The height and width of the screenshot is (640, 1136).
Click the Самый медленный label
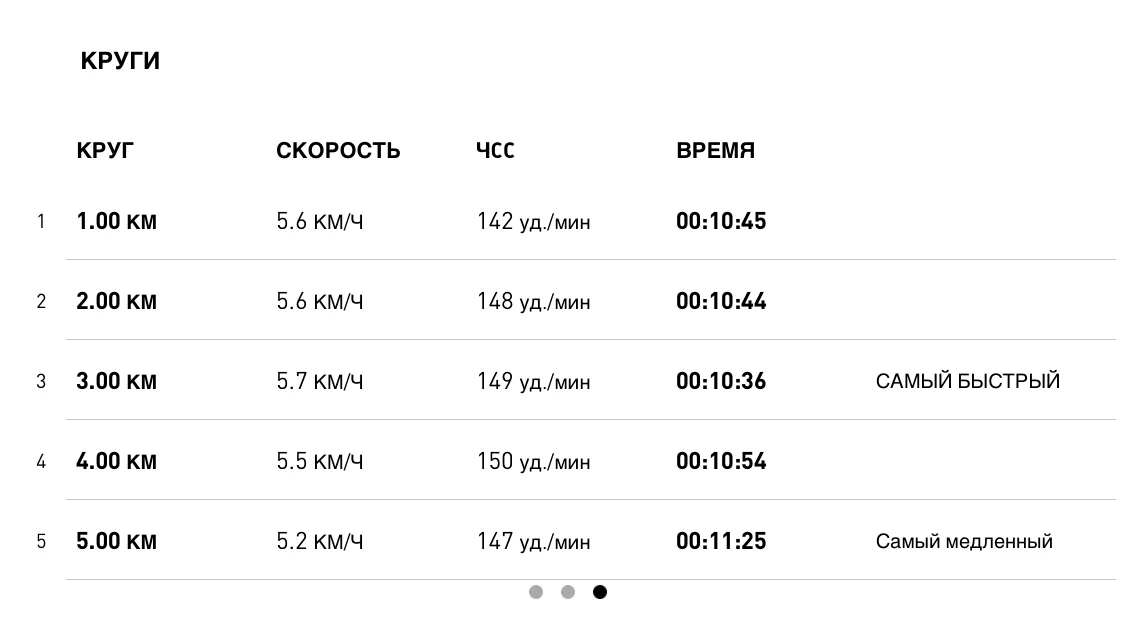(964, 541)
